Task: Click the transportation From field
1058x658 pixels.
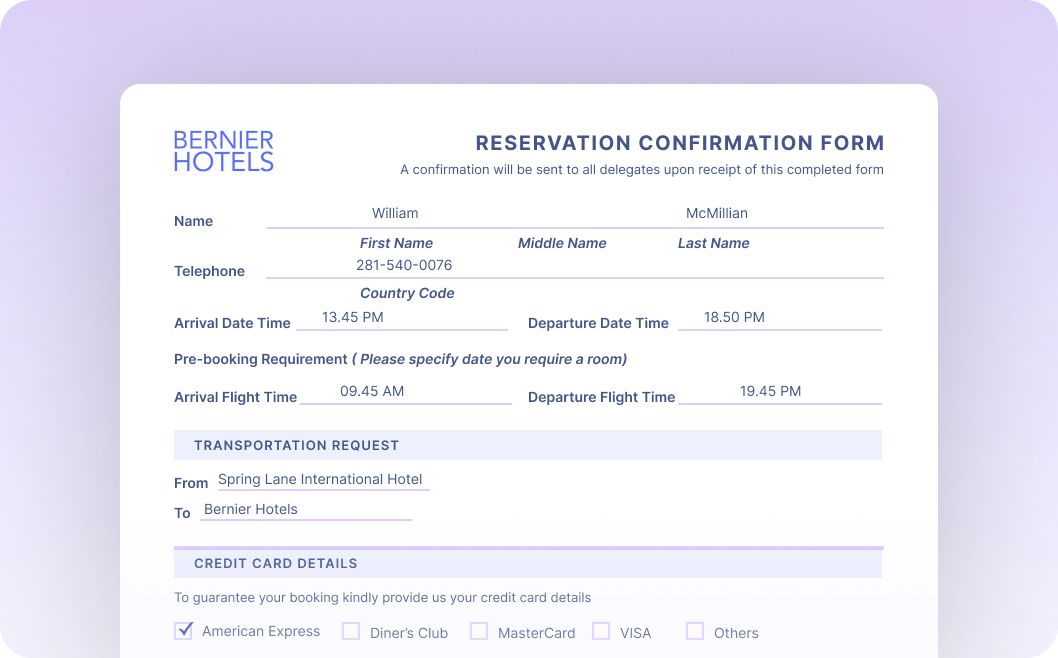Action: 321,480
